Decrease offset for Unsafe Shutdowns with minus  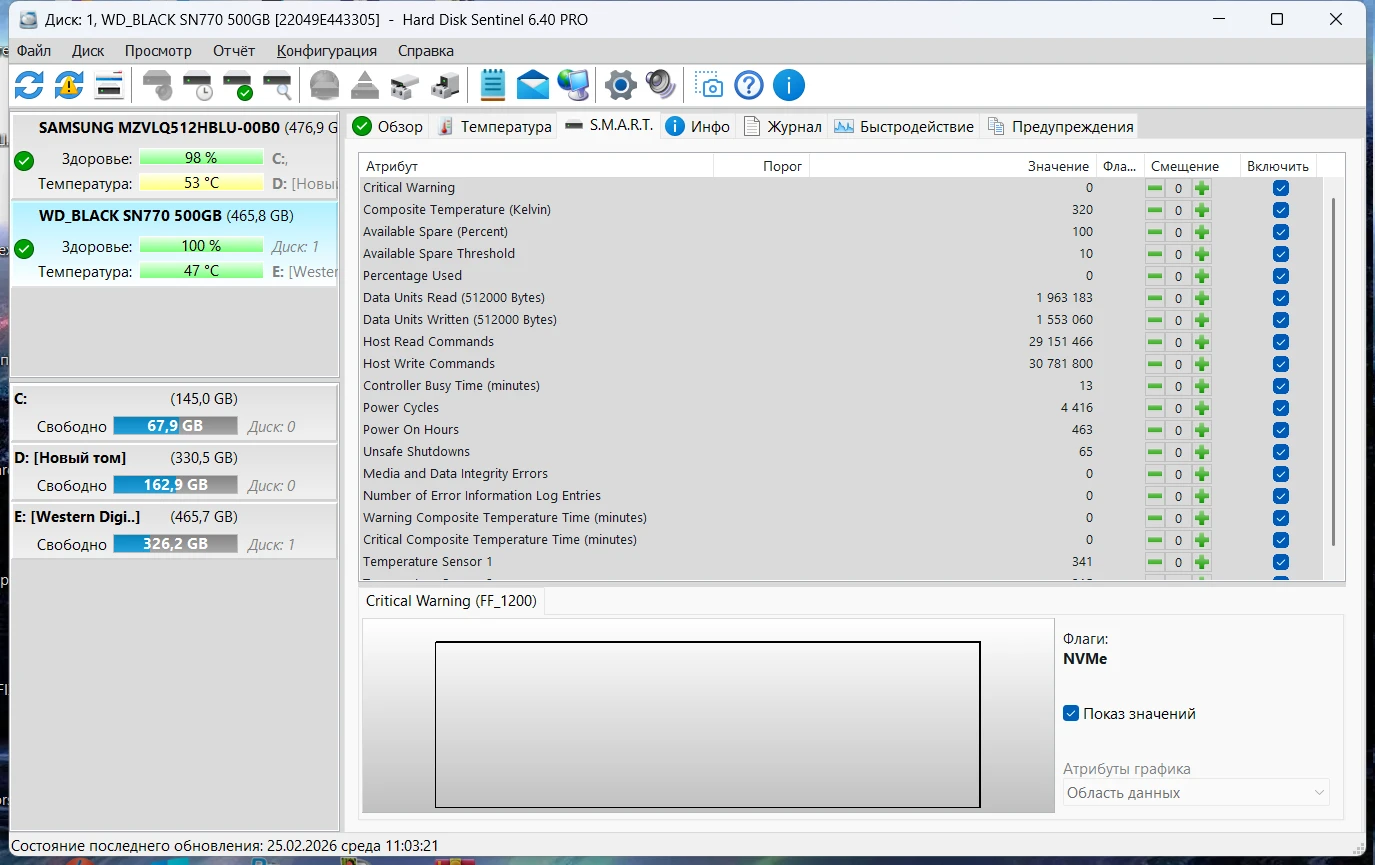point(1155,452)
